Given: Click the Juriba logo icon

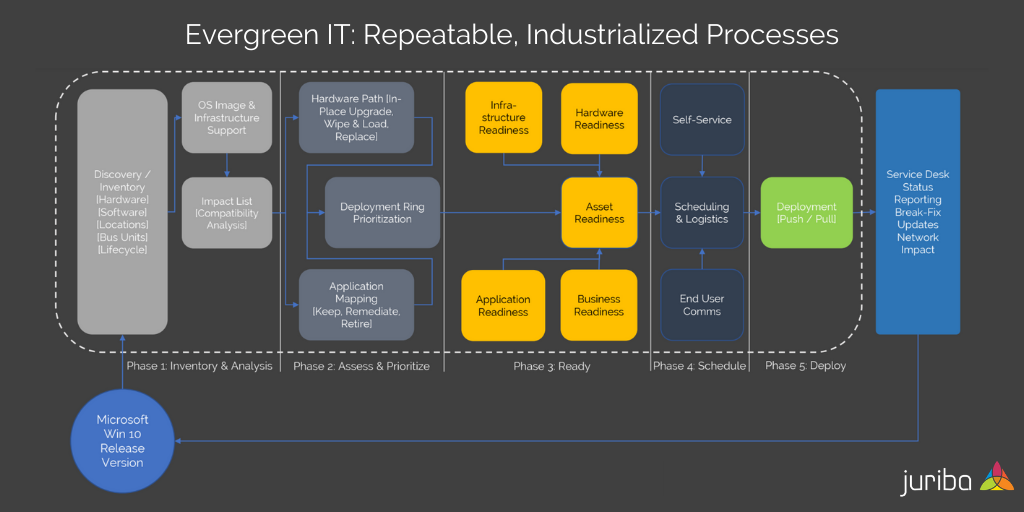Looking at the screenshot, I should coord(995,476).
